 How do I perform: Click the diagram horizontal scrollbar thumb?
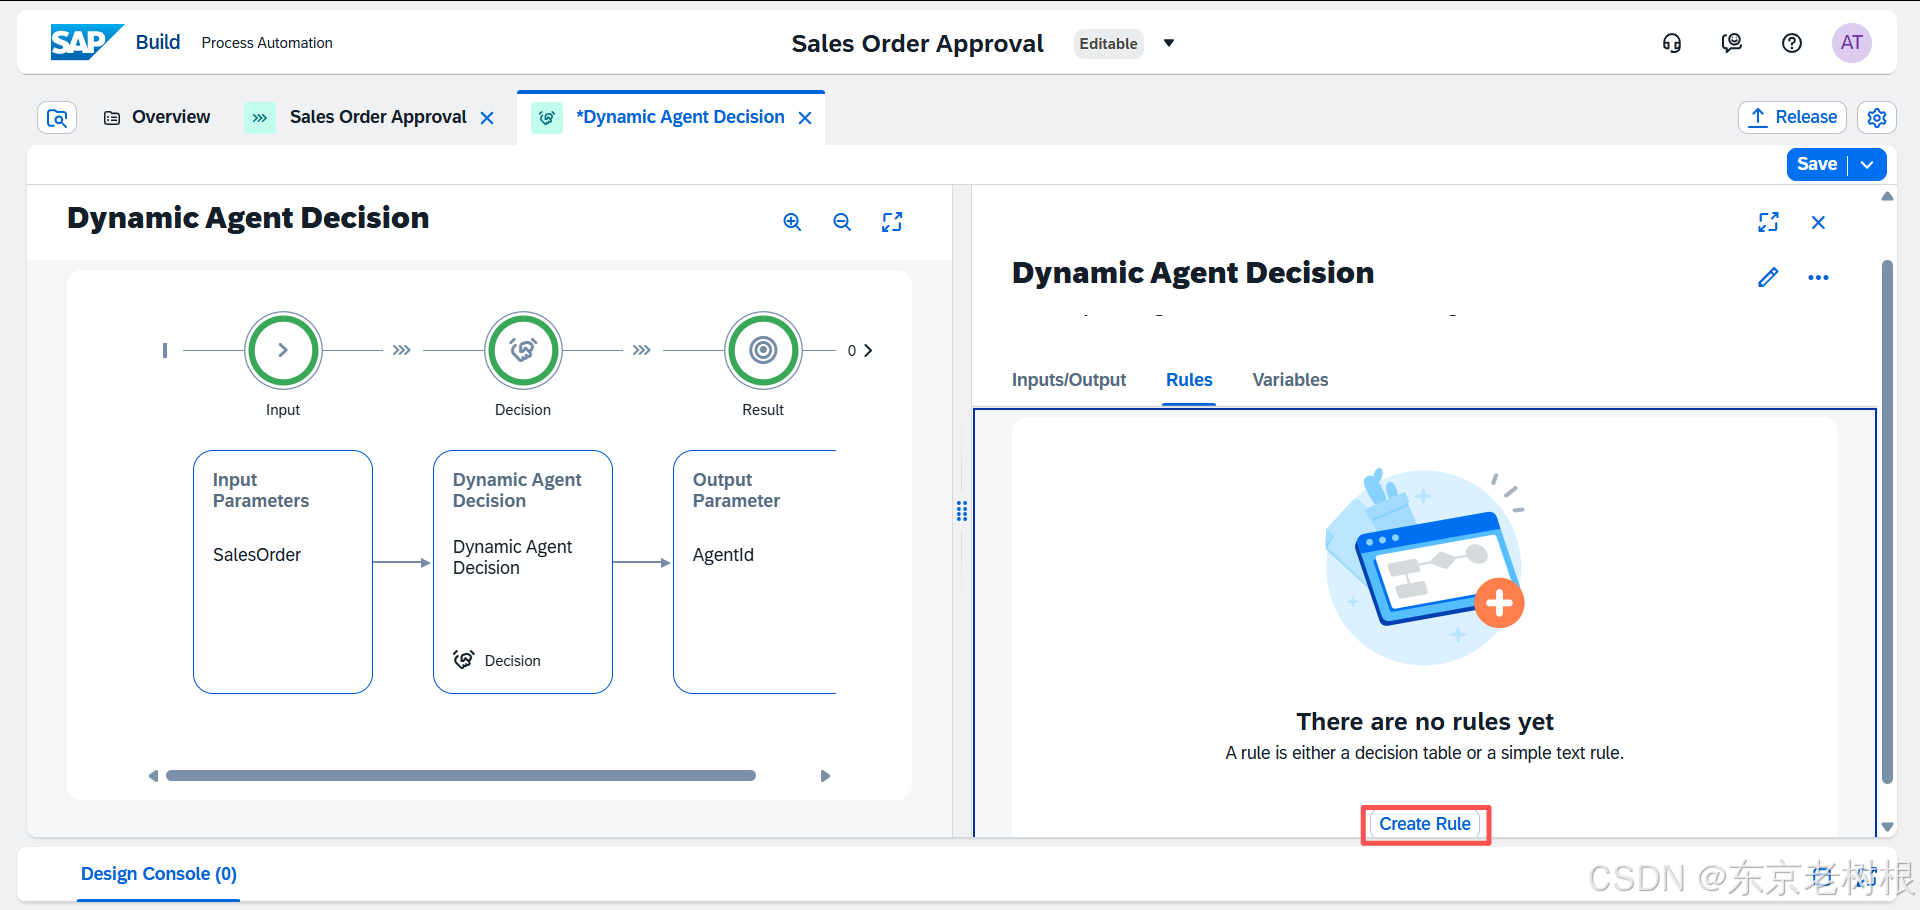point(461,776)
